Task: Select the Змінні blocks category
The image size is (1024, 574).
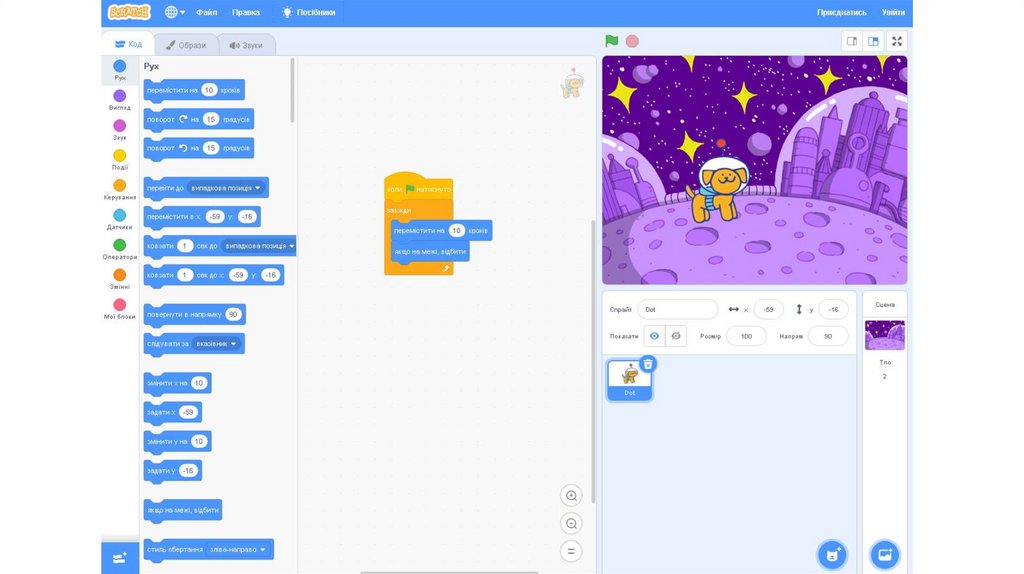Action: [120, 279]
